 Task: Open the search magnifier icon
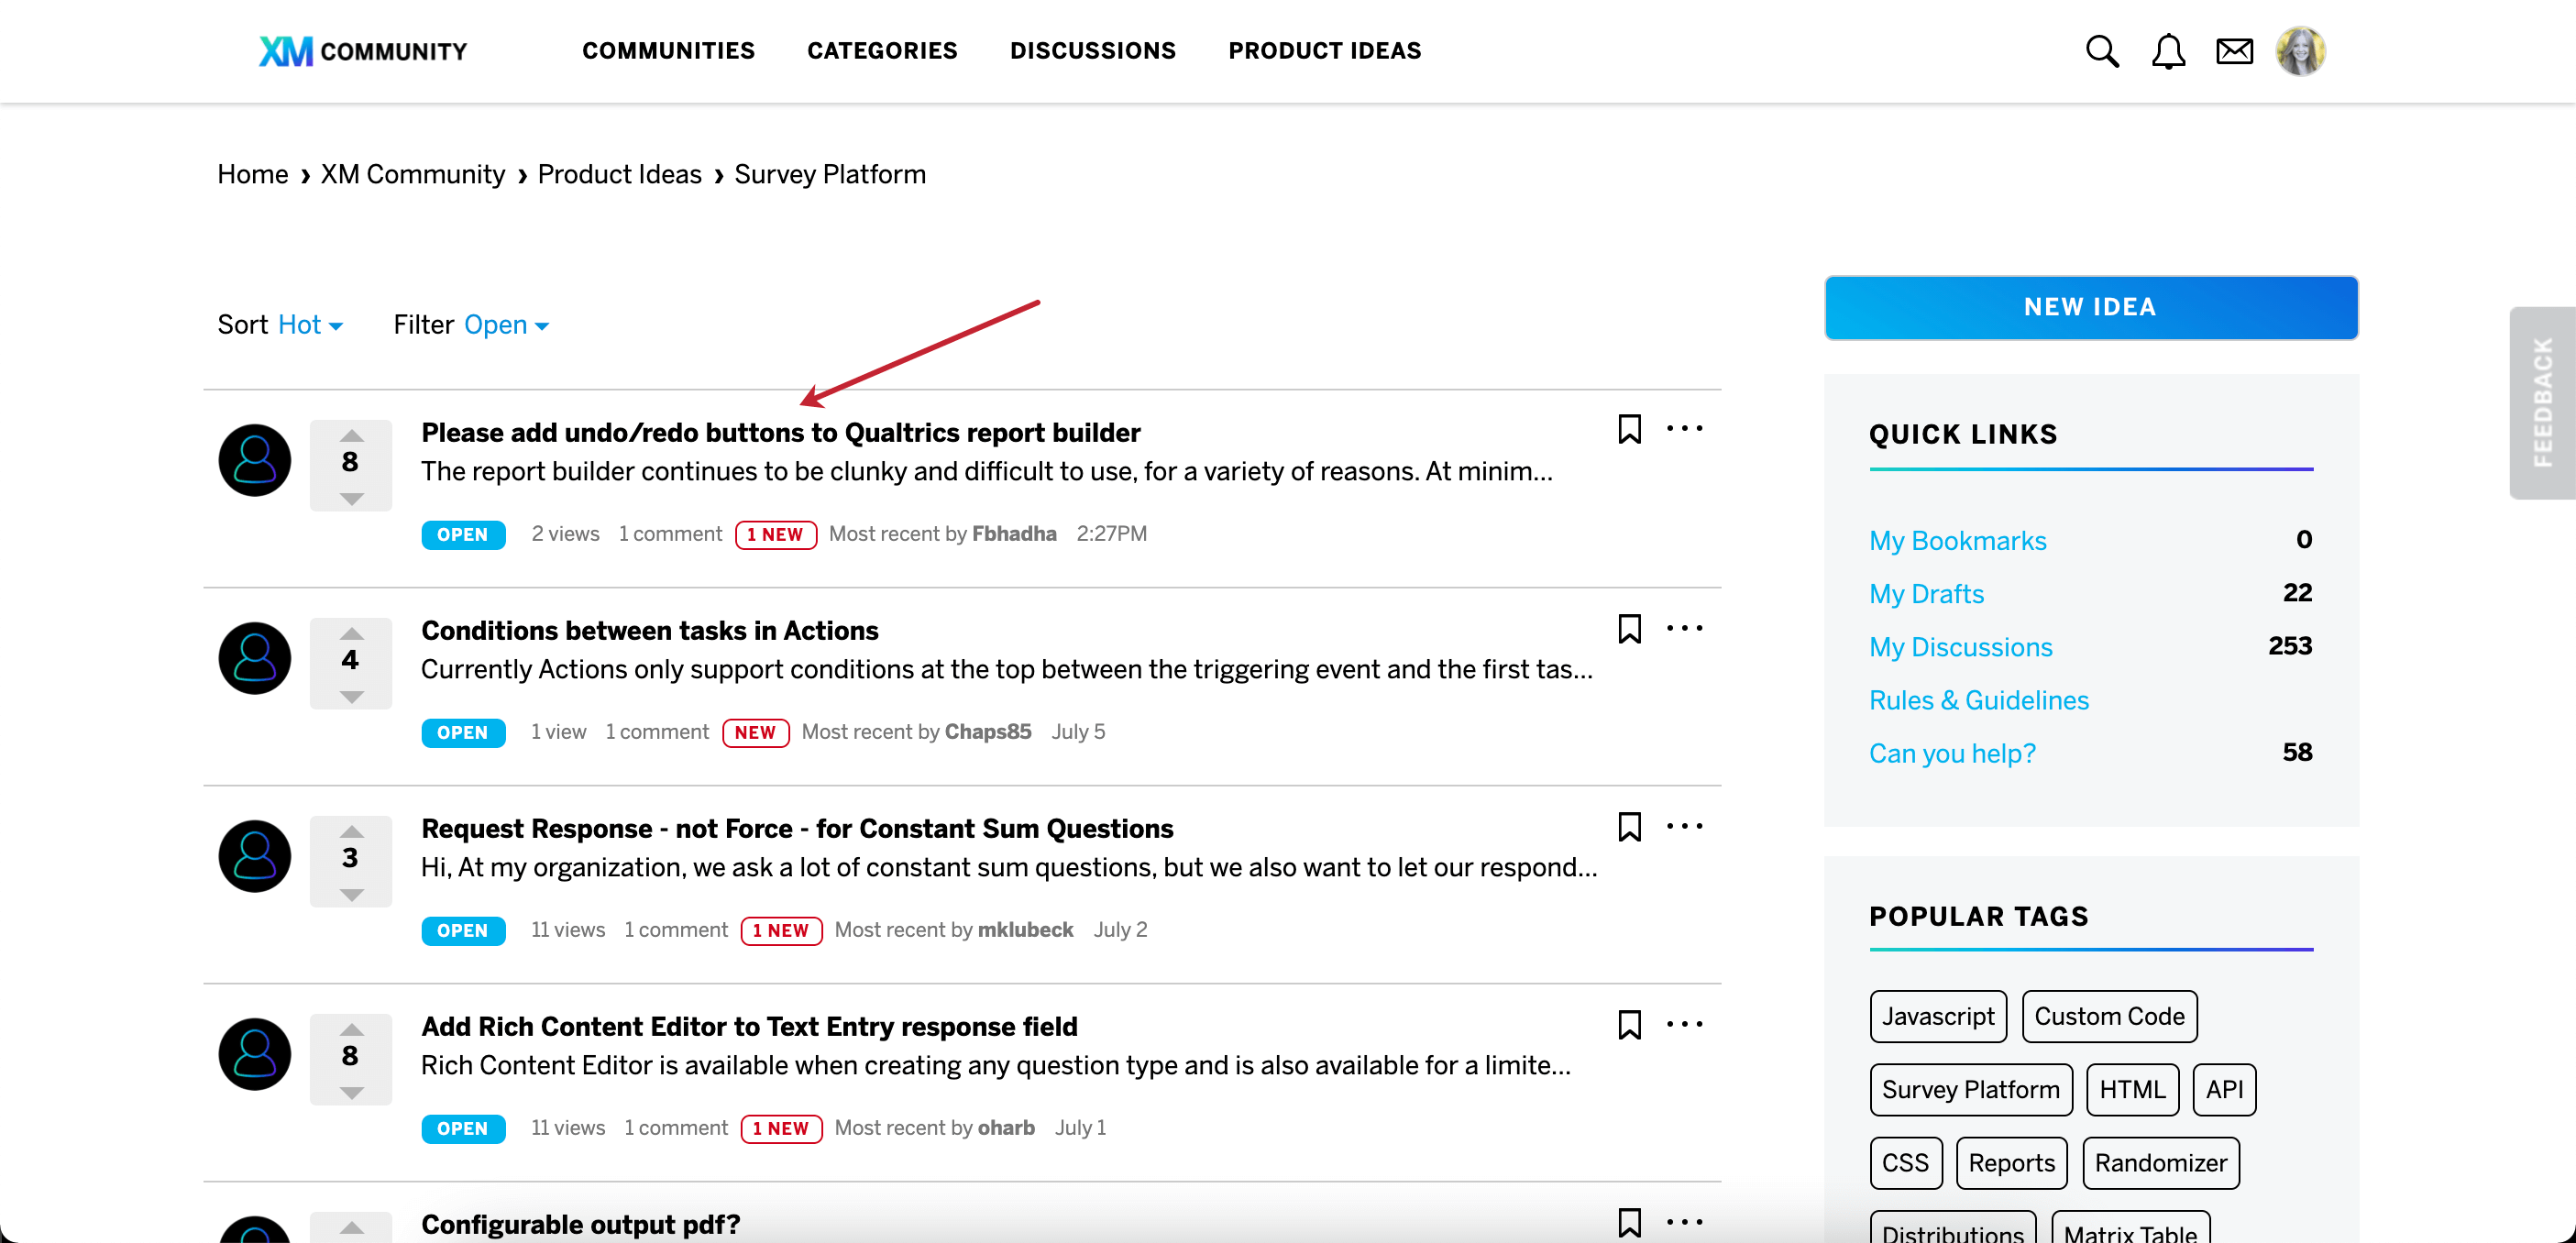click(x=2101, y=51)
